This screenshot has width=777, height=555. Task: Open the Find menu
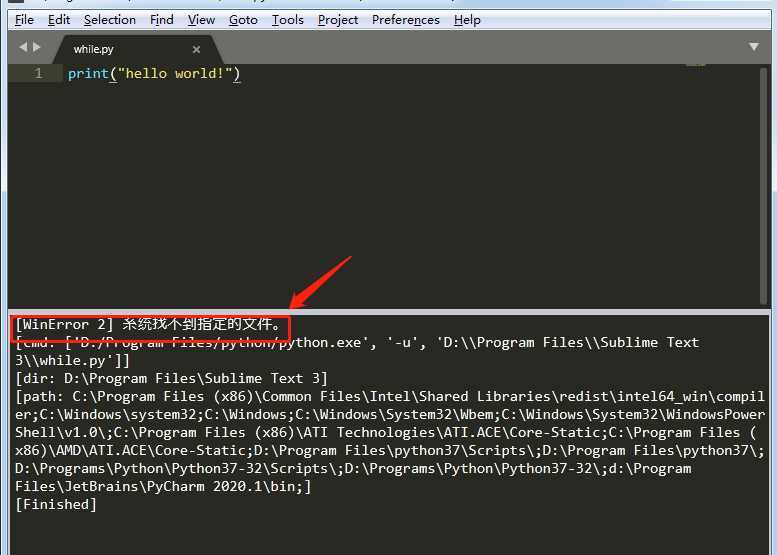(162, 20)
